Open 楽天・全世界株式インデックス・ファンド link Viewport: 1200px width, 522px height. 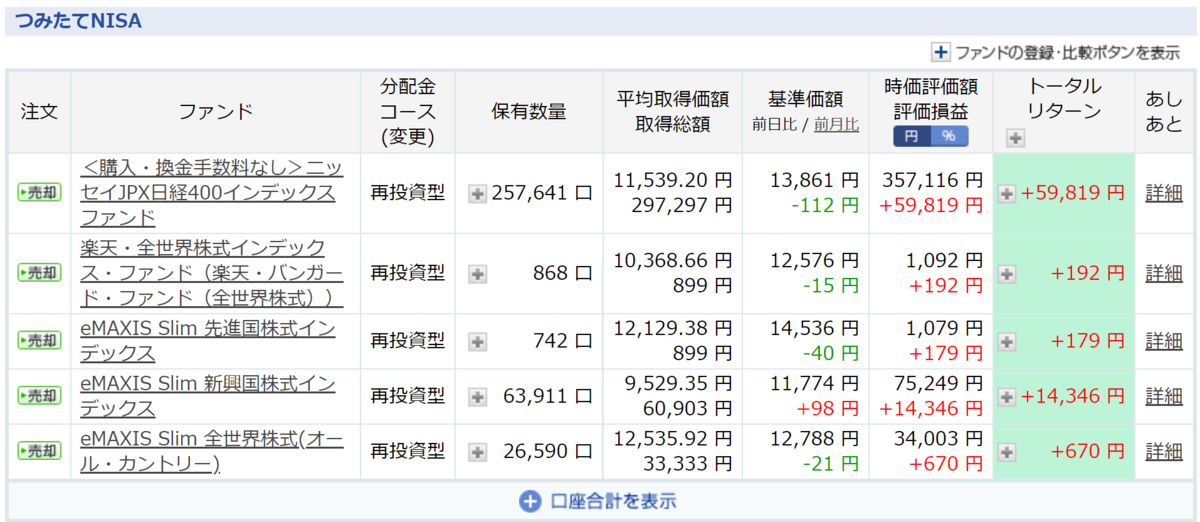pos(212,273)
